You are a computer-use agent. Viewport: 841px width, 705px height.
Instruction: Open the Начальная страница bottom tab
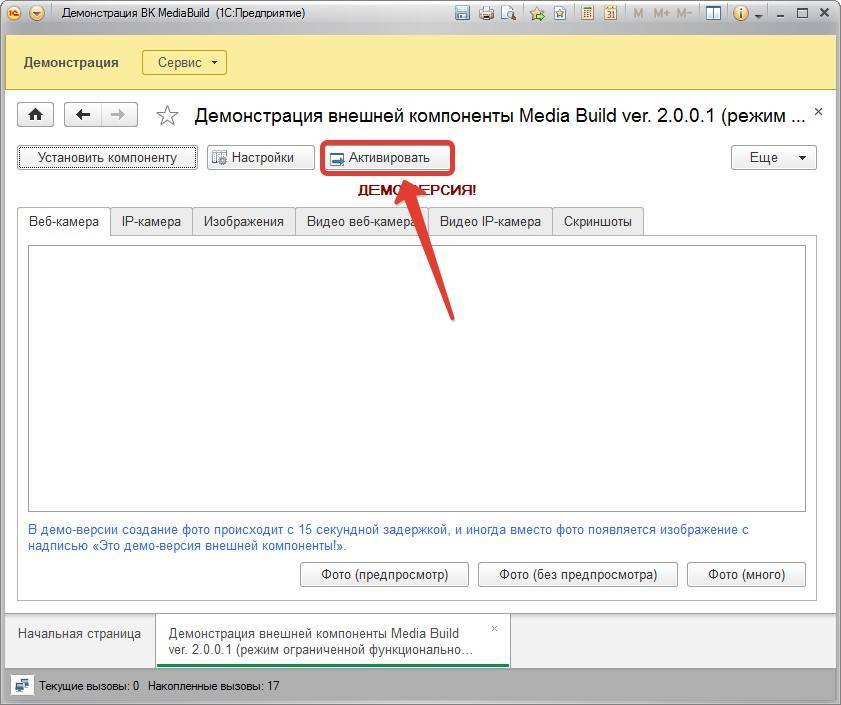(x=79, y=634)
